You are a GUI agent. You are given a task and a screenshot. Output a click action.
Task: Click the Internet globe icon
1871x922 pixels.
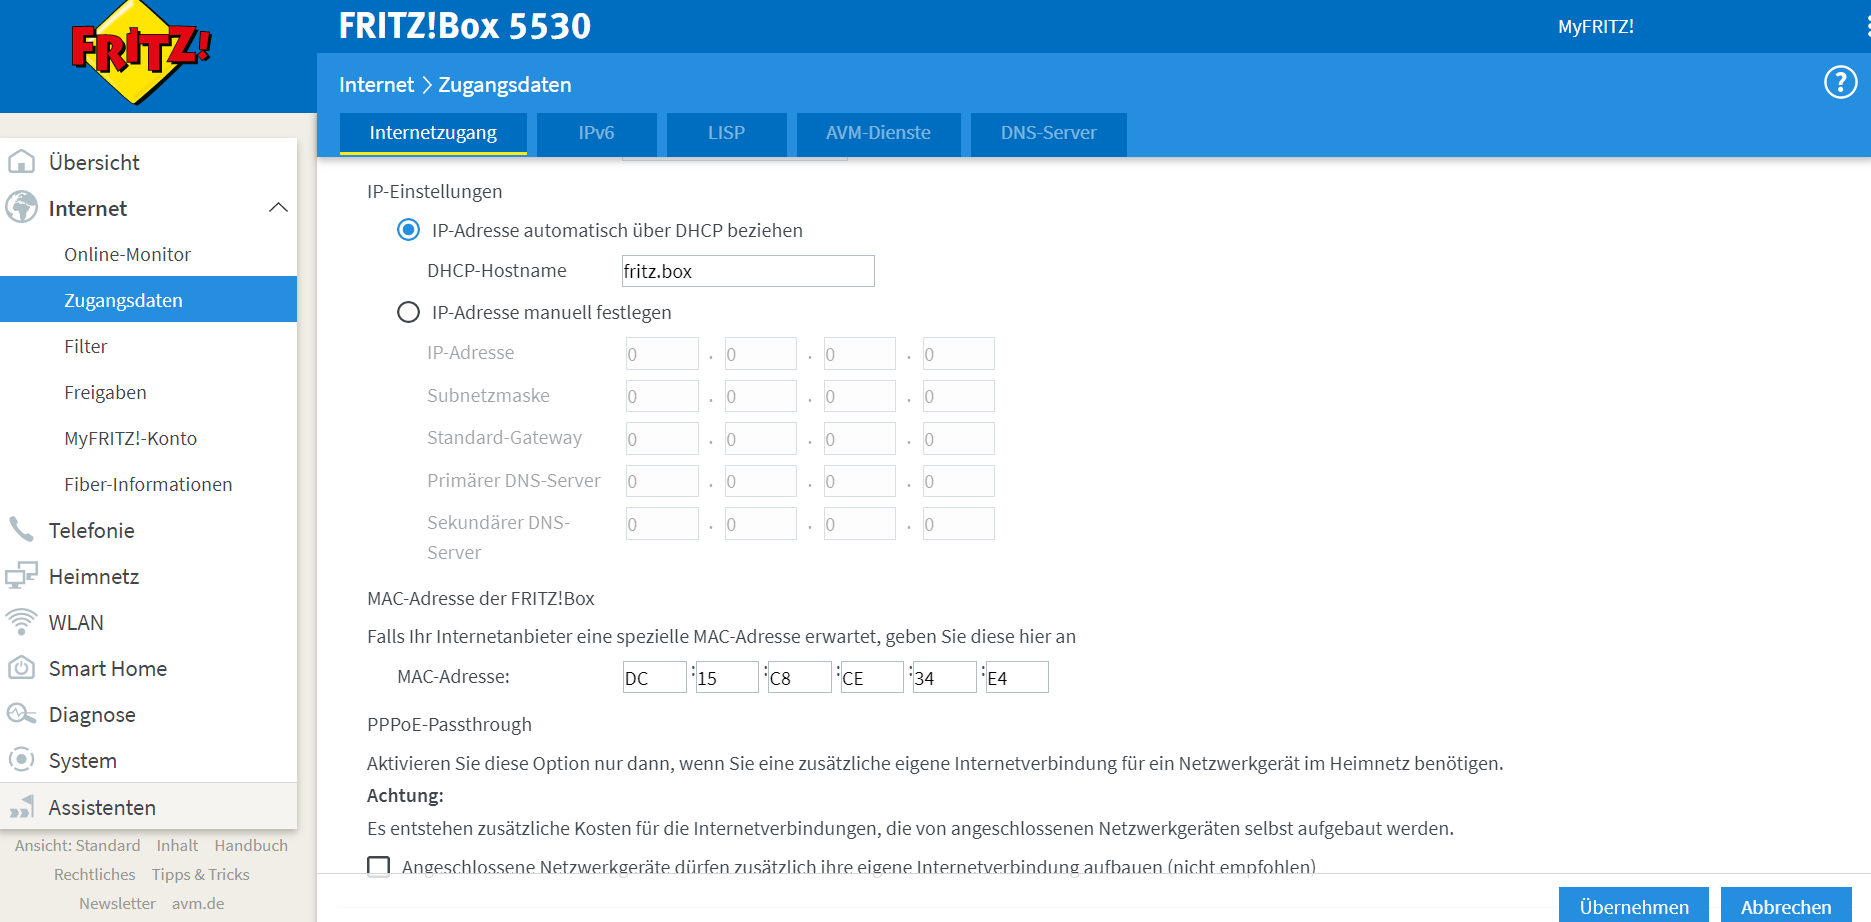[21, 208]
